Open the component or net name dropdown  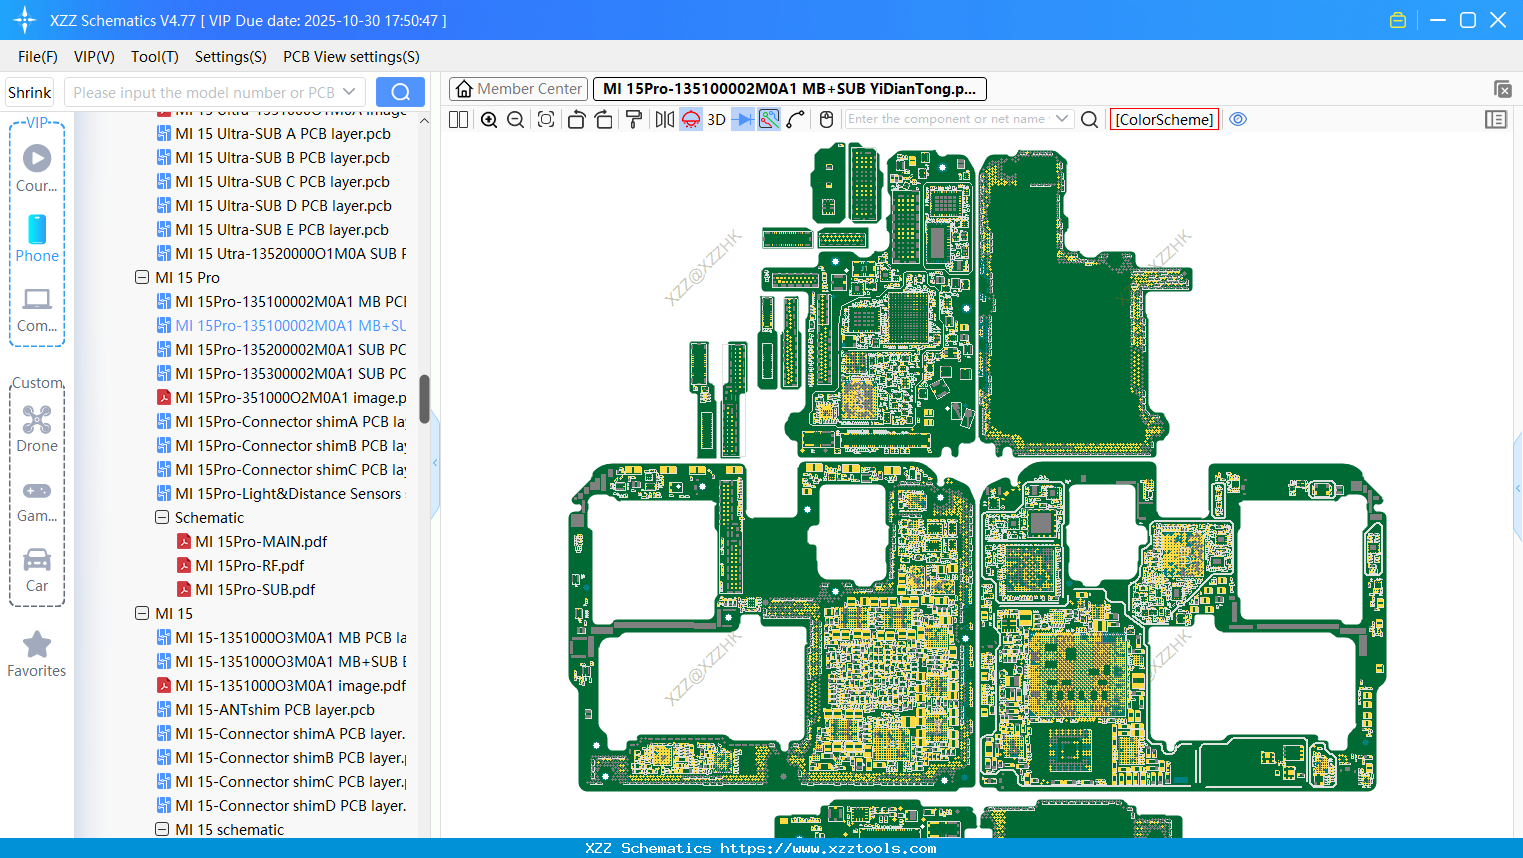pyautogui.click(x=1063, y=119)
